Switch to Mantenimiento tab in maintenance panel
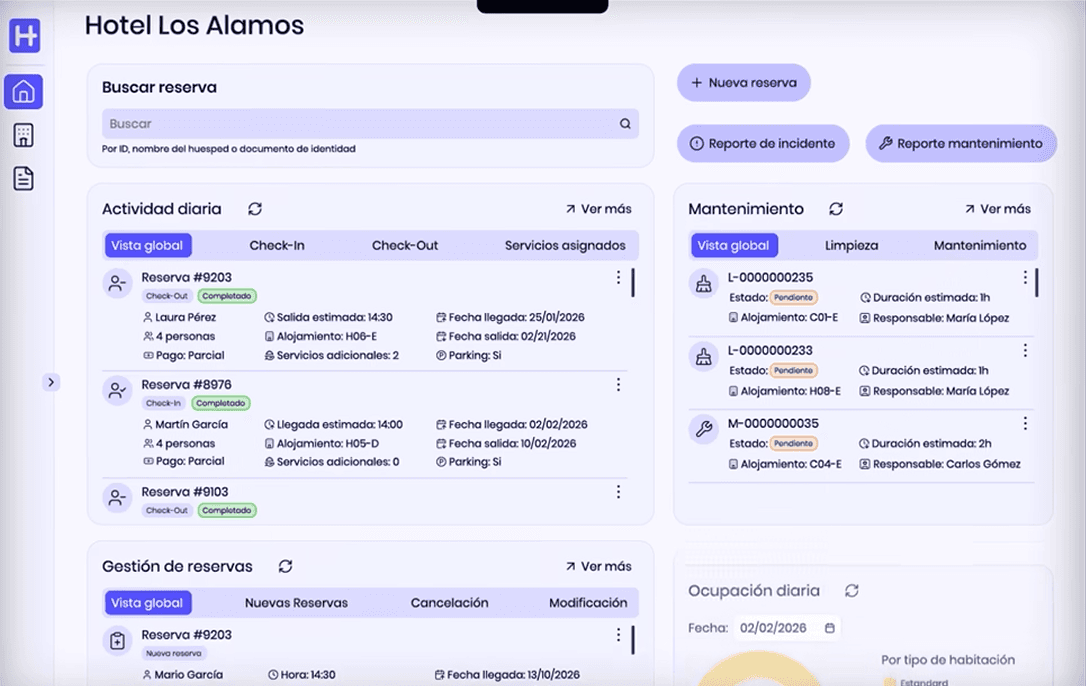Viewport: 1086px width, 686px height. (x=980, y=245)
